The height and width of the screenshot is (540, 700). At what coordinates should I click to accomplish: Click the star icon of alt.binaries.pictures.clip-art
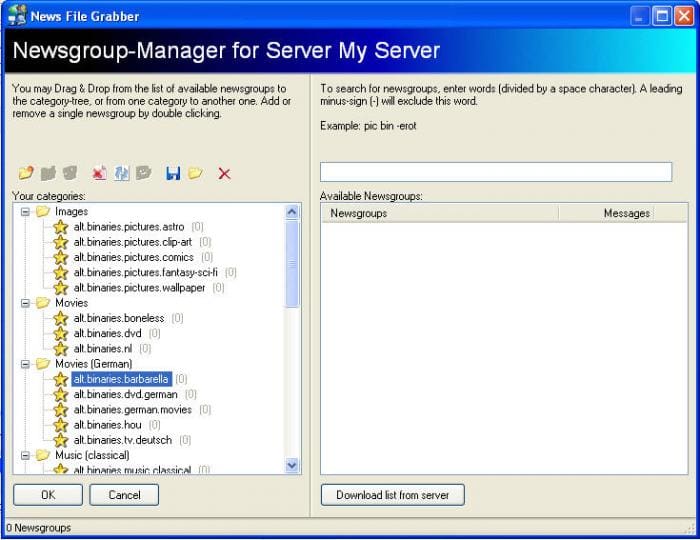click(60, 242)
